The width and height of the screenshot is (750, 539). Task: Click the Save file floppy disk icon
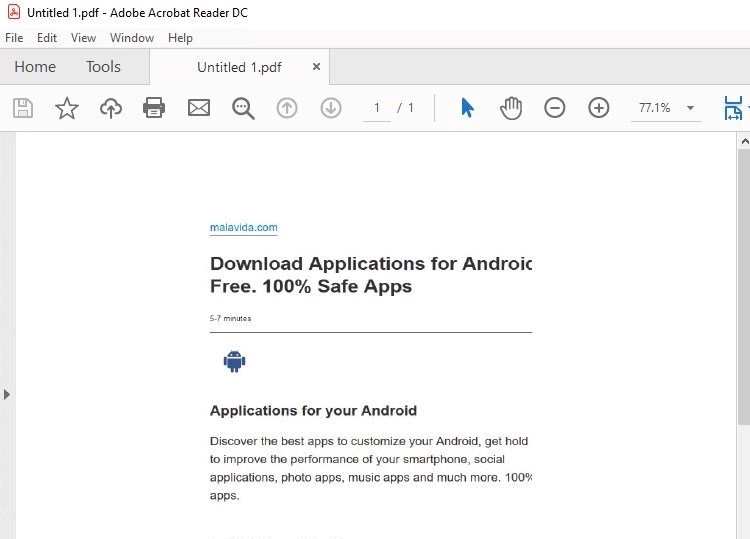click(x=23, y=108)
